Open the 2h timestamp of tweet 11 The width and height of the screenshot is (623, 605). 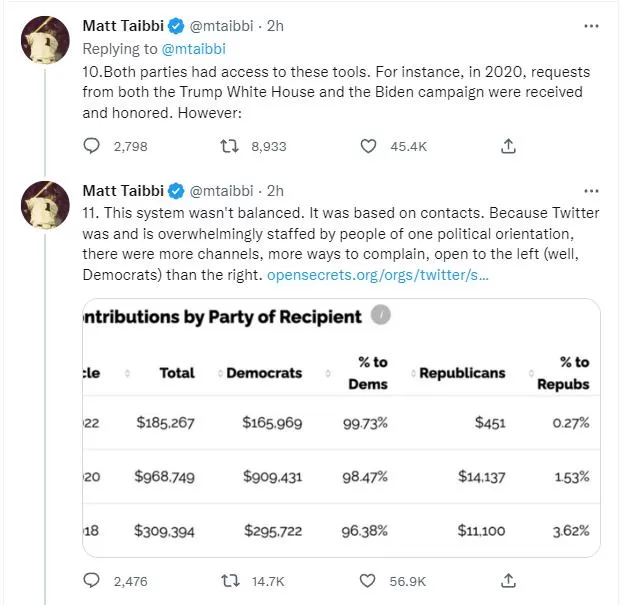point(275,191)
